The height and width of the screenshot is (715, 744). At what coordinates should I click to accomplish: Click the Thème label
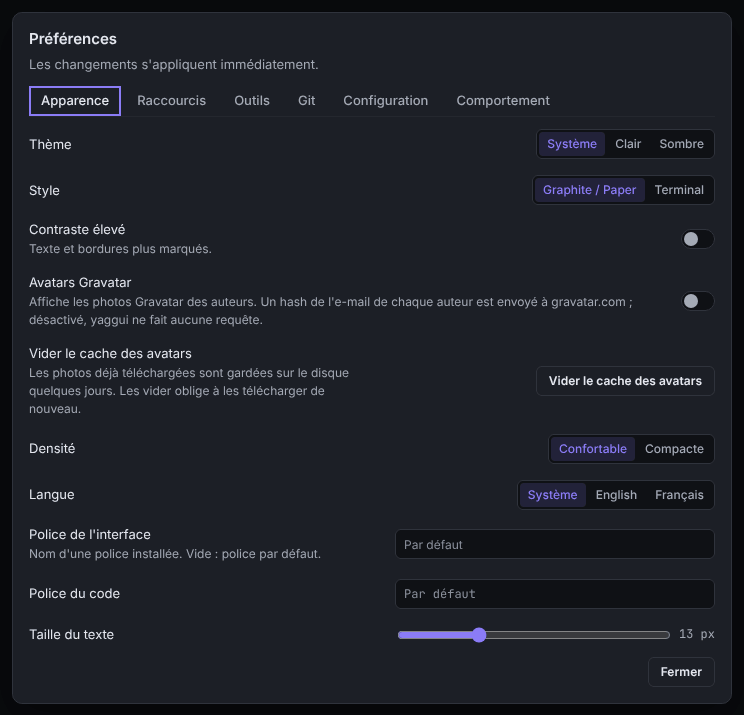(50, 144)
